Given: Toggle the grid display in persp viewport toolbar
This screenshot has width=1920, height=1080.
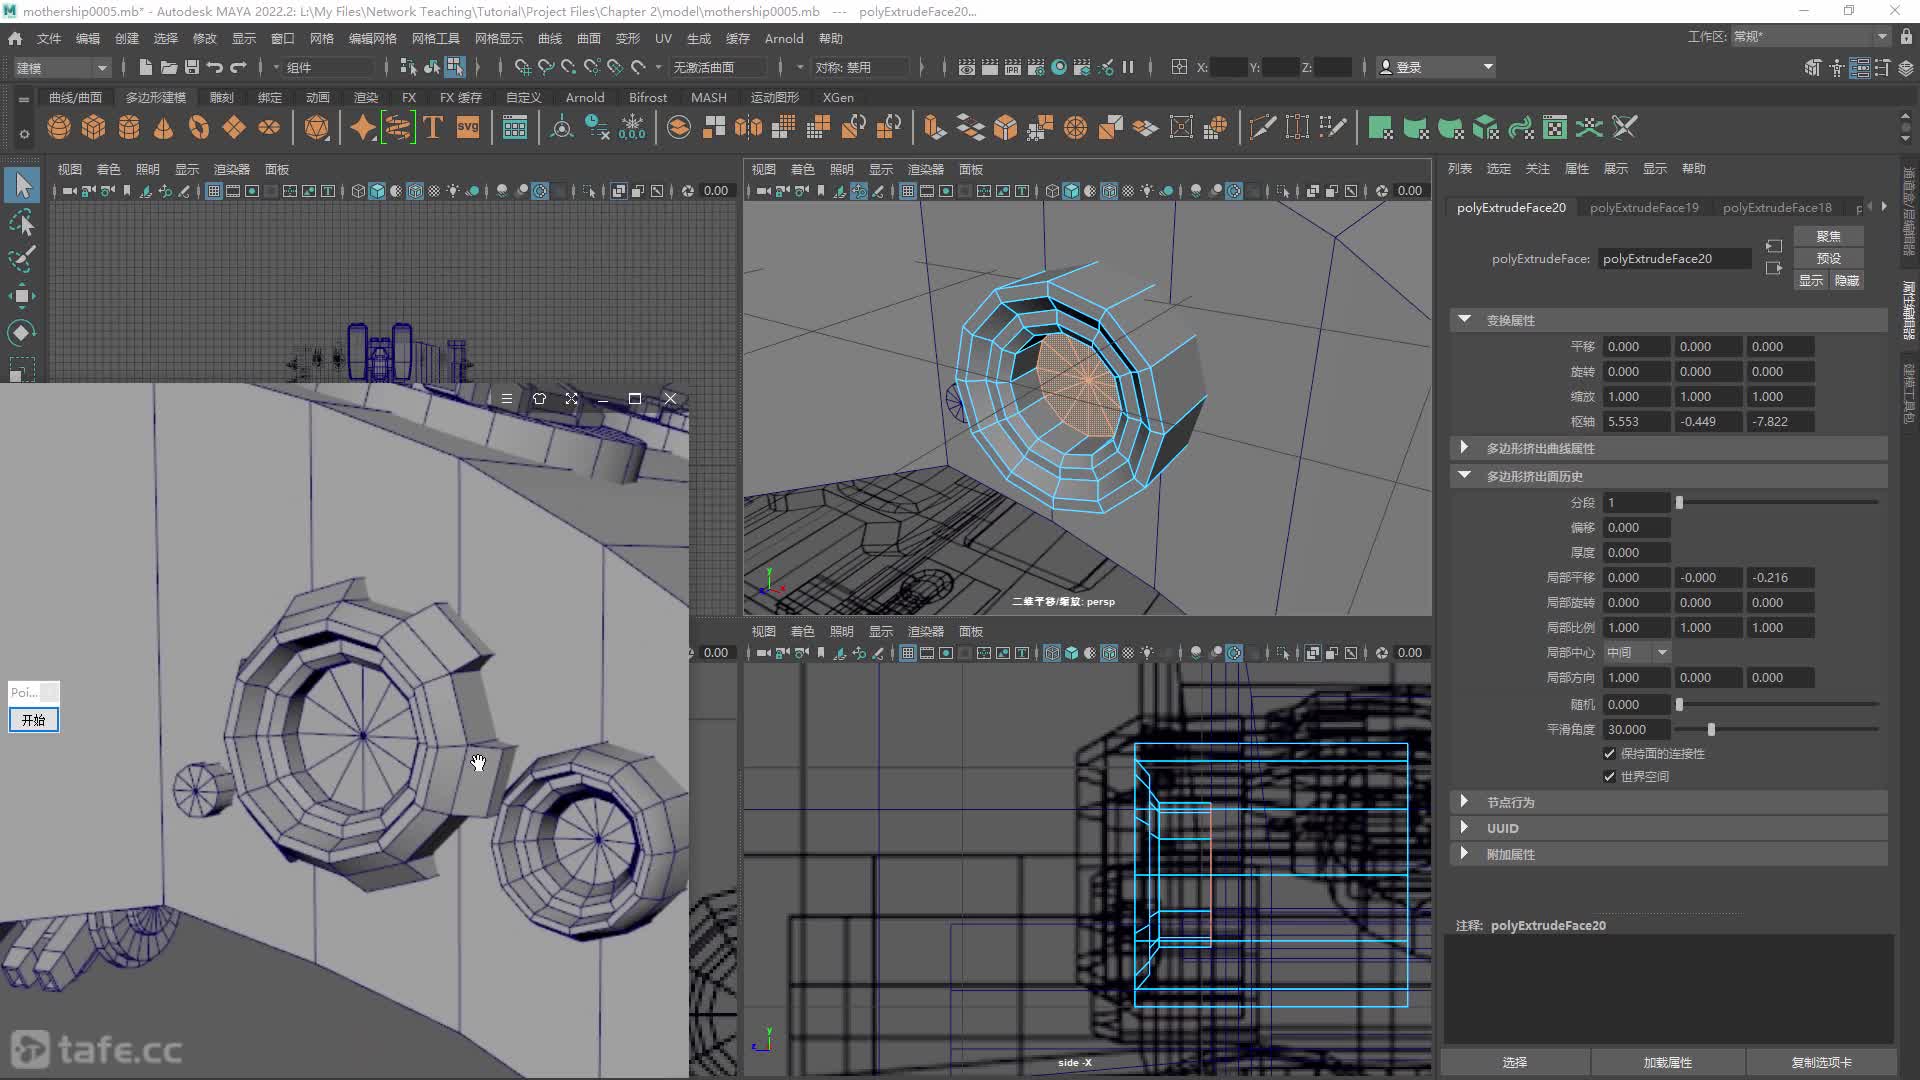Looking at the screenshot, I should [908, 191].
